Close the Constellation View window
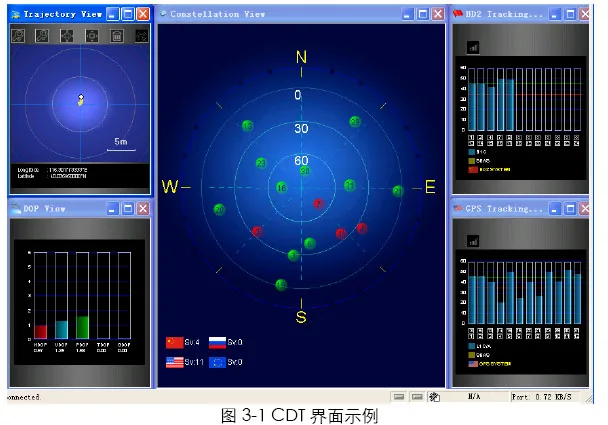Image resolution: width=608 pixels, height=425 pixels. pos(438,14)
